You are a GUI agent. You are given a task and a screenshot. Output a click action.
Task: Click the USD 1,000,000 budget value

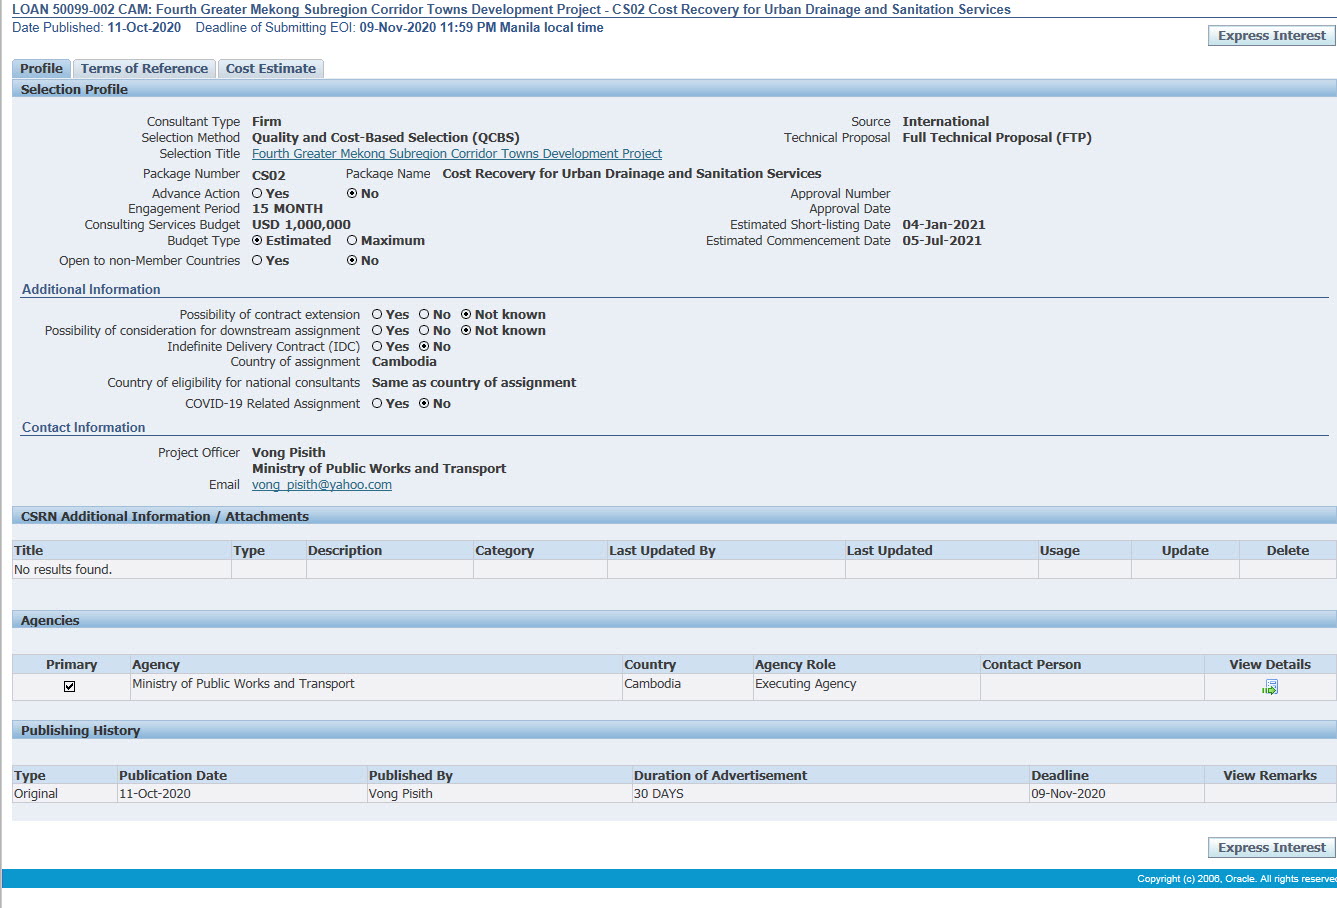click(301, 225)
